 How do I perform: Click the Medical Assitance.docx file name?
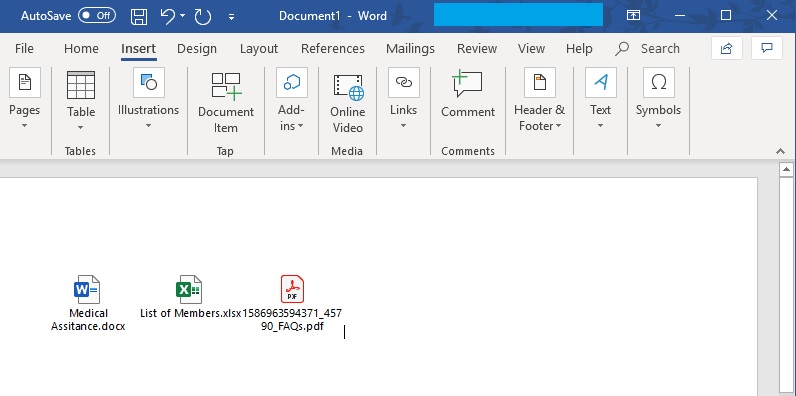[x=88, y=320]
